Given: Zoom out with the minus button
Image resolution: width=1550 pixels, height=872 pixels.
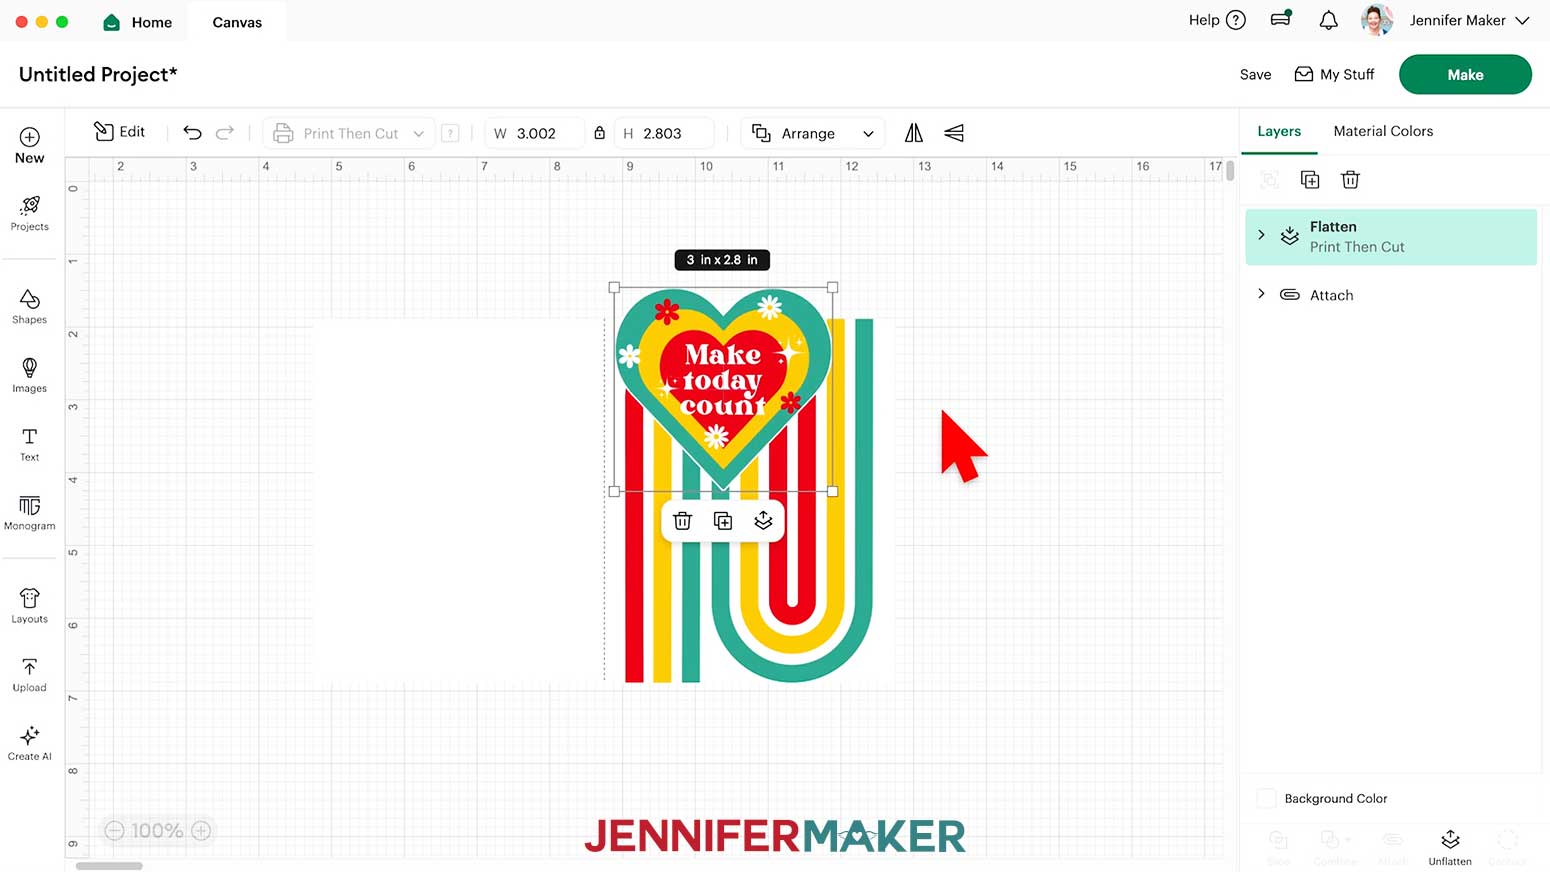Looking at the screenshot, I should [x=115, y=830].
